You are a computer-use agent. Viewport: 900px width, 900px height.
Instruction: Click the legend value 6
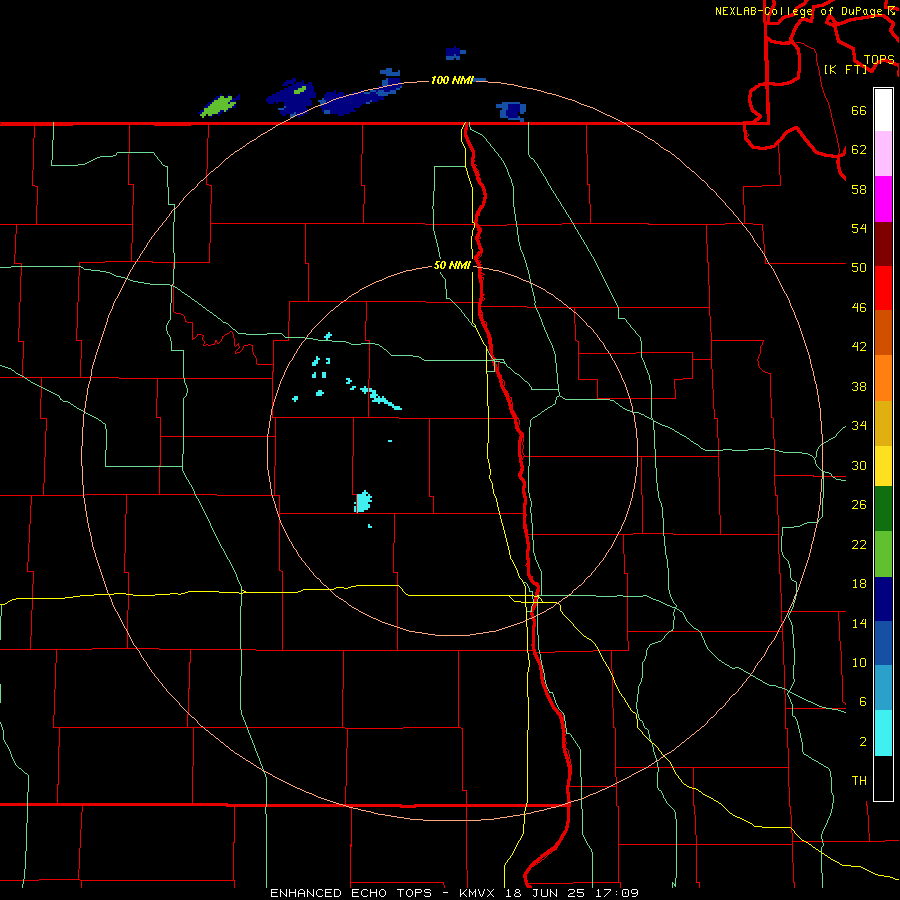point(862,702)
